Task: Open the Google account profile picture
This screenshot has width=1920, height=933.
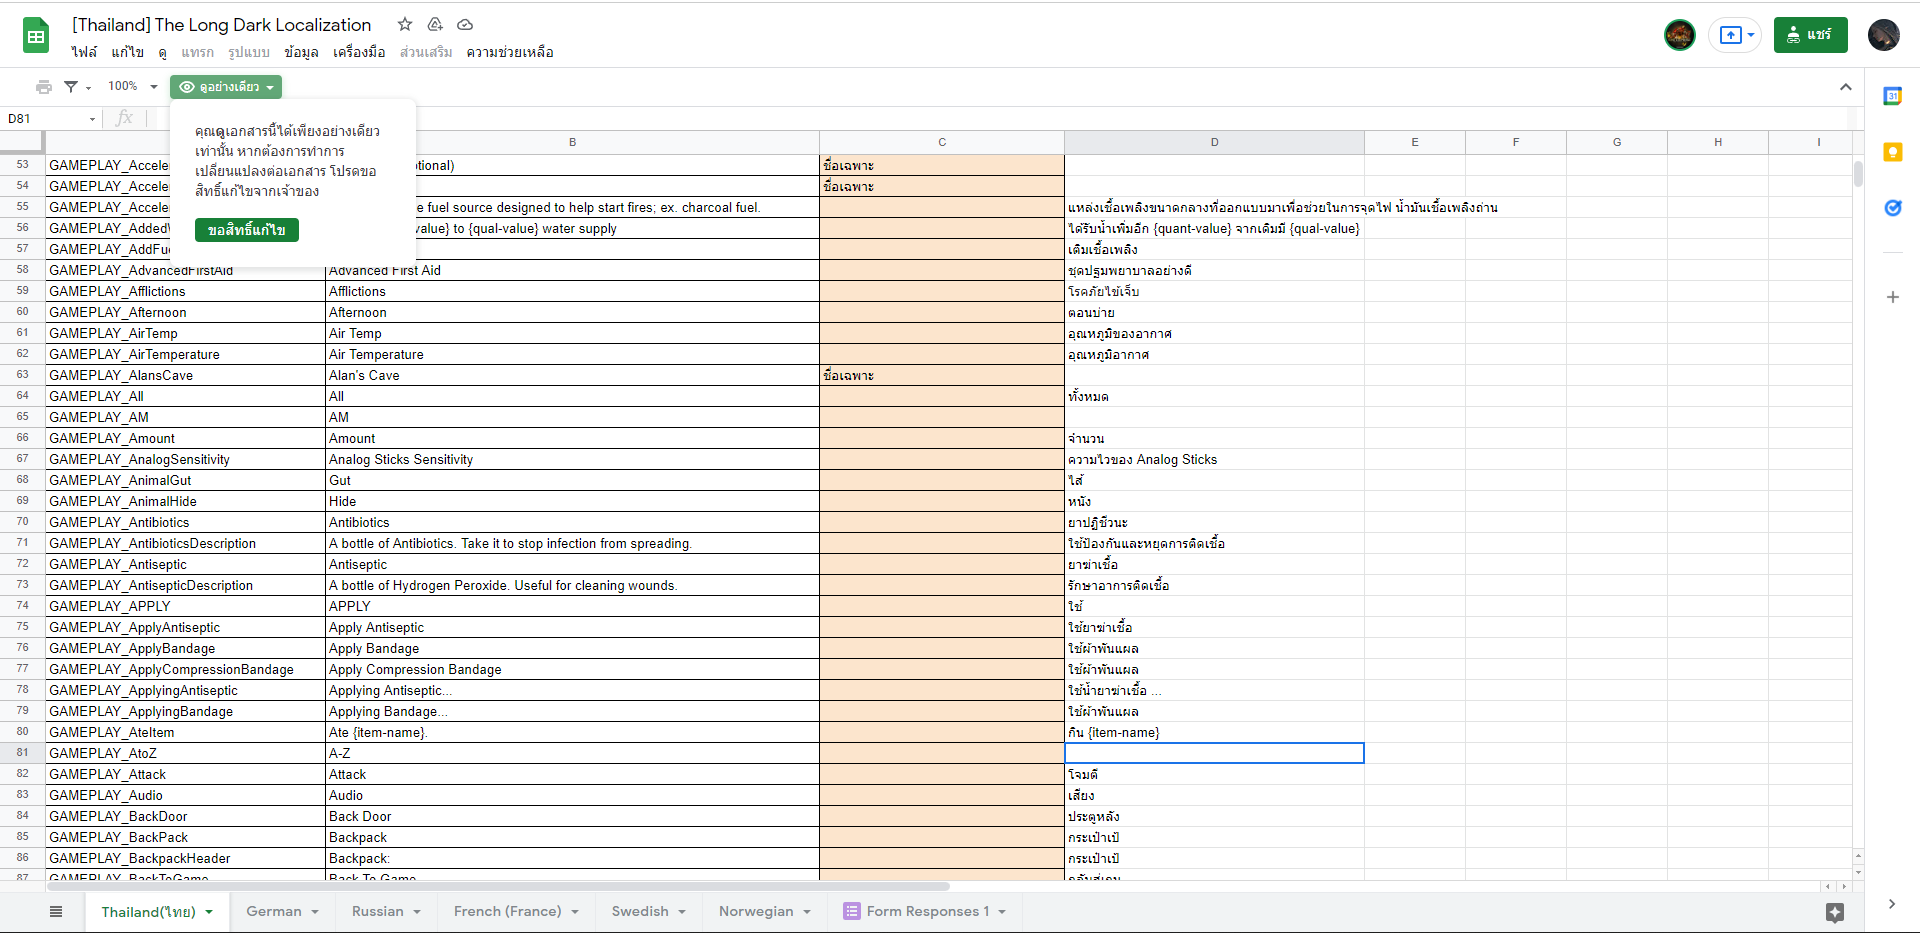Action: tap(1884, 35)
